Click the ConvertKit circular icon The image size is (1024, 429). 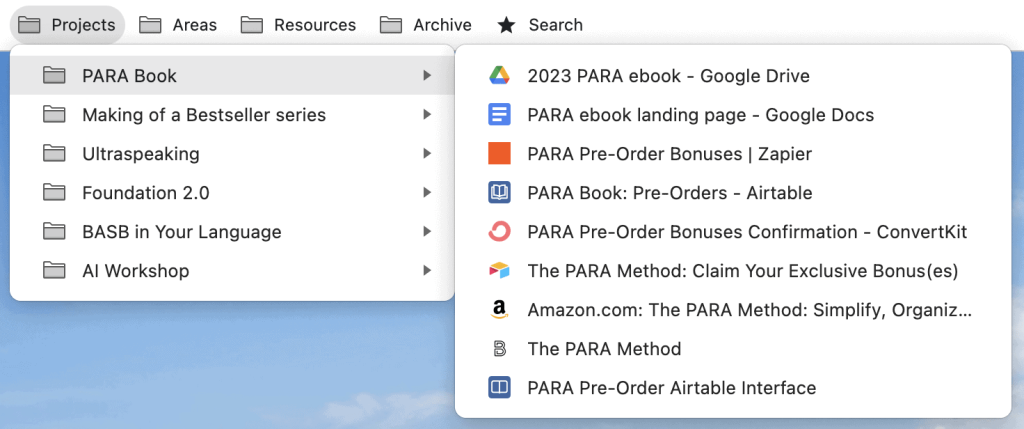point(499,232)
